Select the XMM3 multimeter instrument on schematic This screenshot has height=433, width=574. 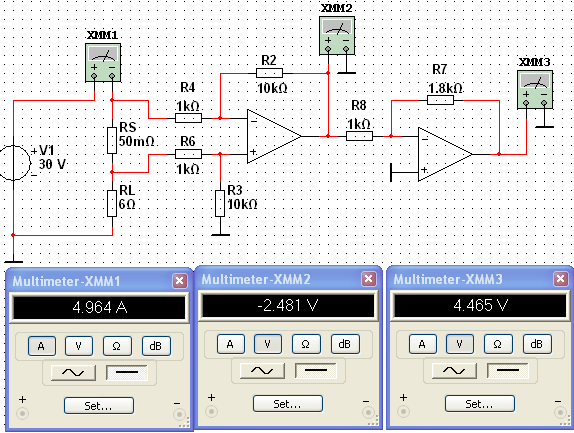pos(535,90)
